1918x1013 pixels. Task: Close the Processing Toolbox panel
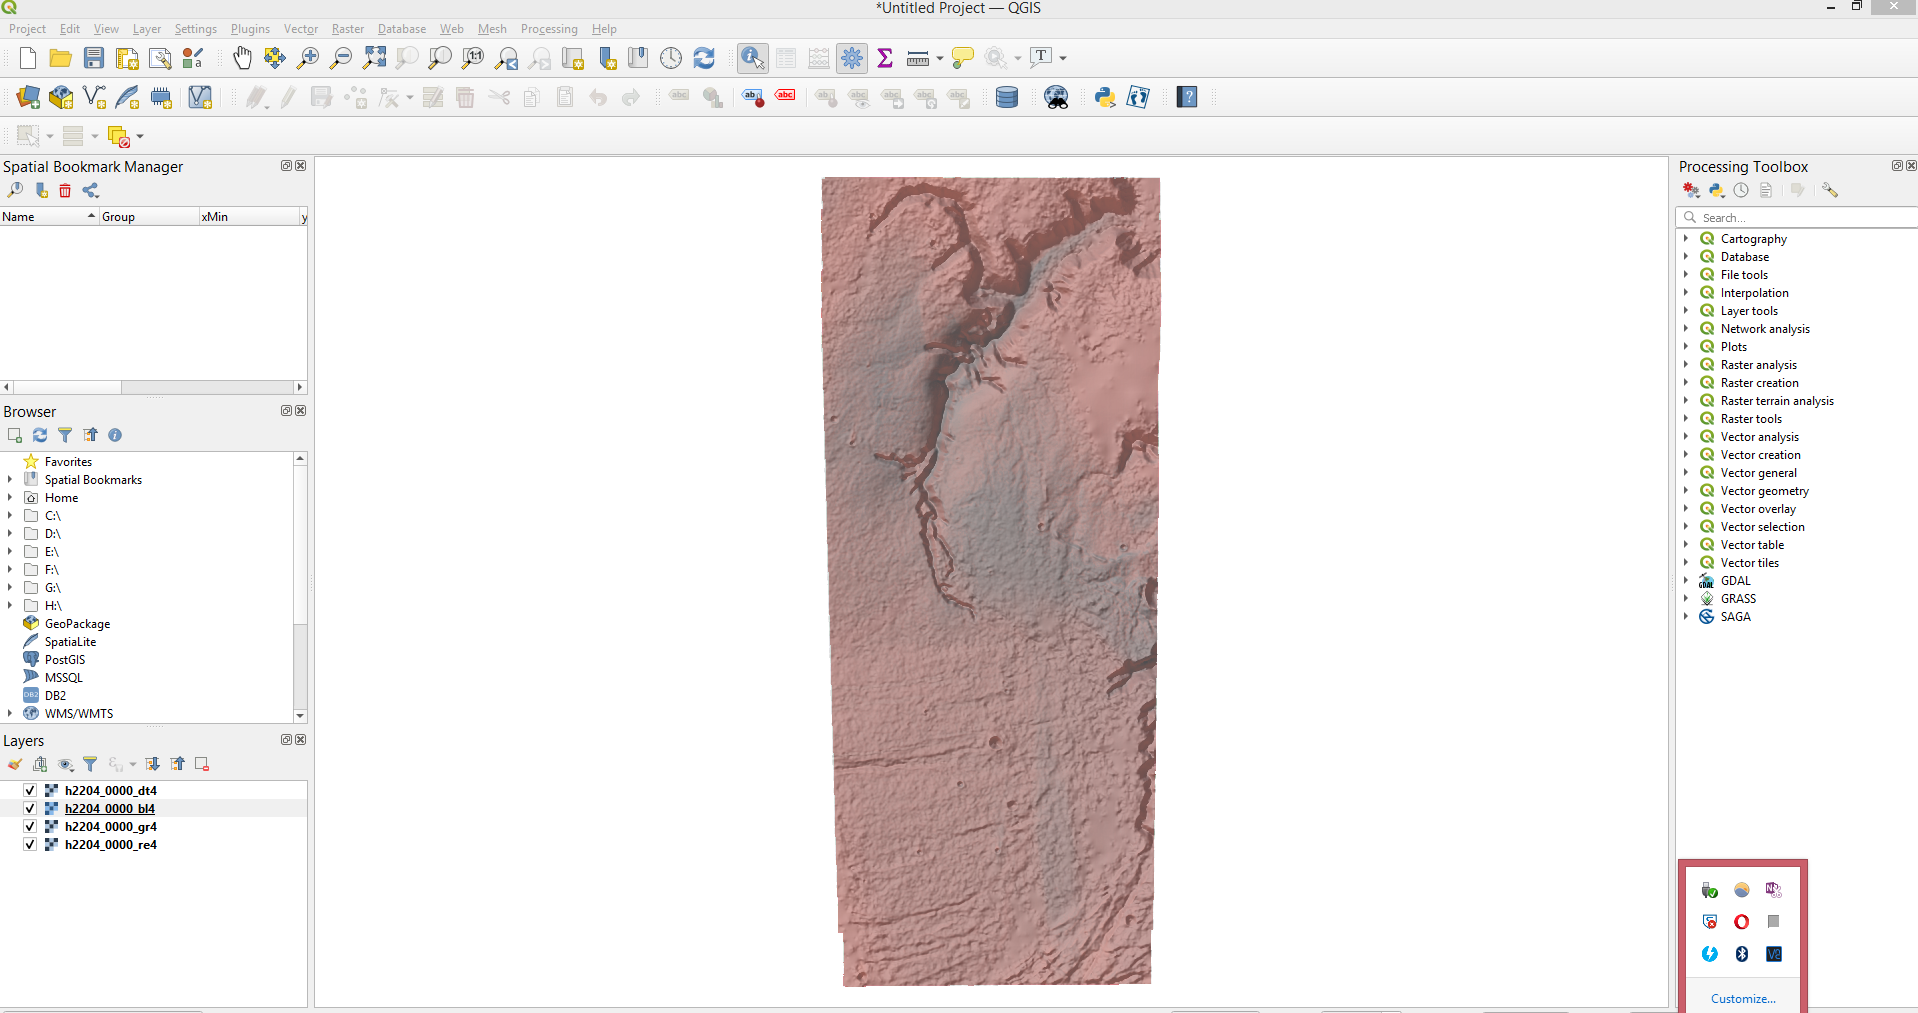point(1911,166)
